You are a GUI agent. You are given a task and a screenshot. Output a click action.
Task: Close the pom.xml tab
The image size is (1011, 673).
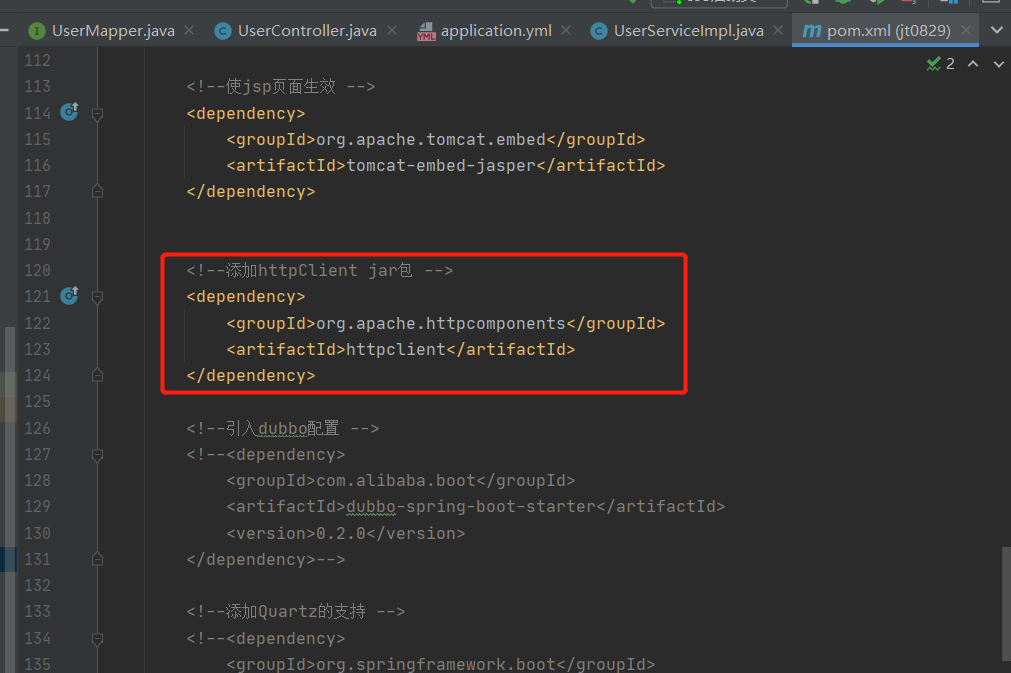pyautogui.click(x=966, y=30)
